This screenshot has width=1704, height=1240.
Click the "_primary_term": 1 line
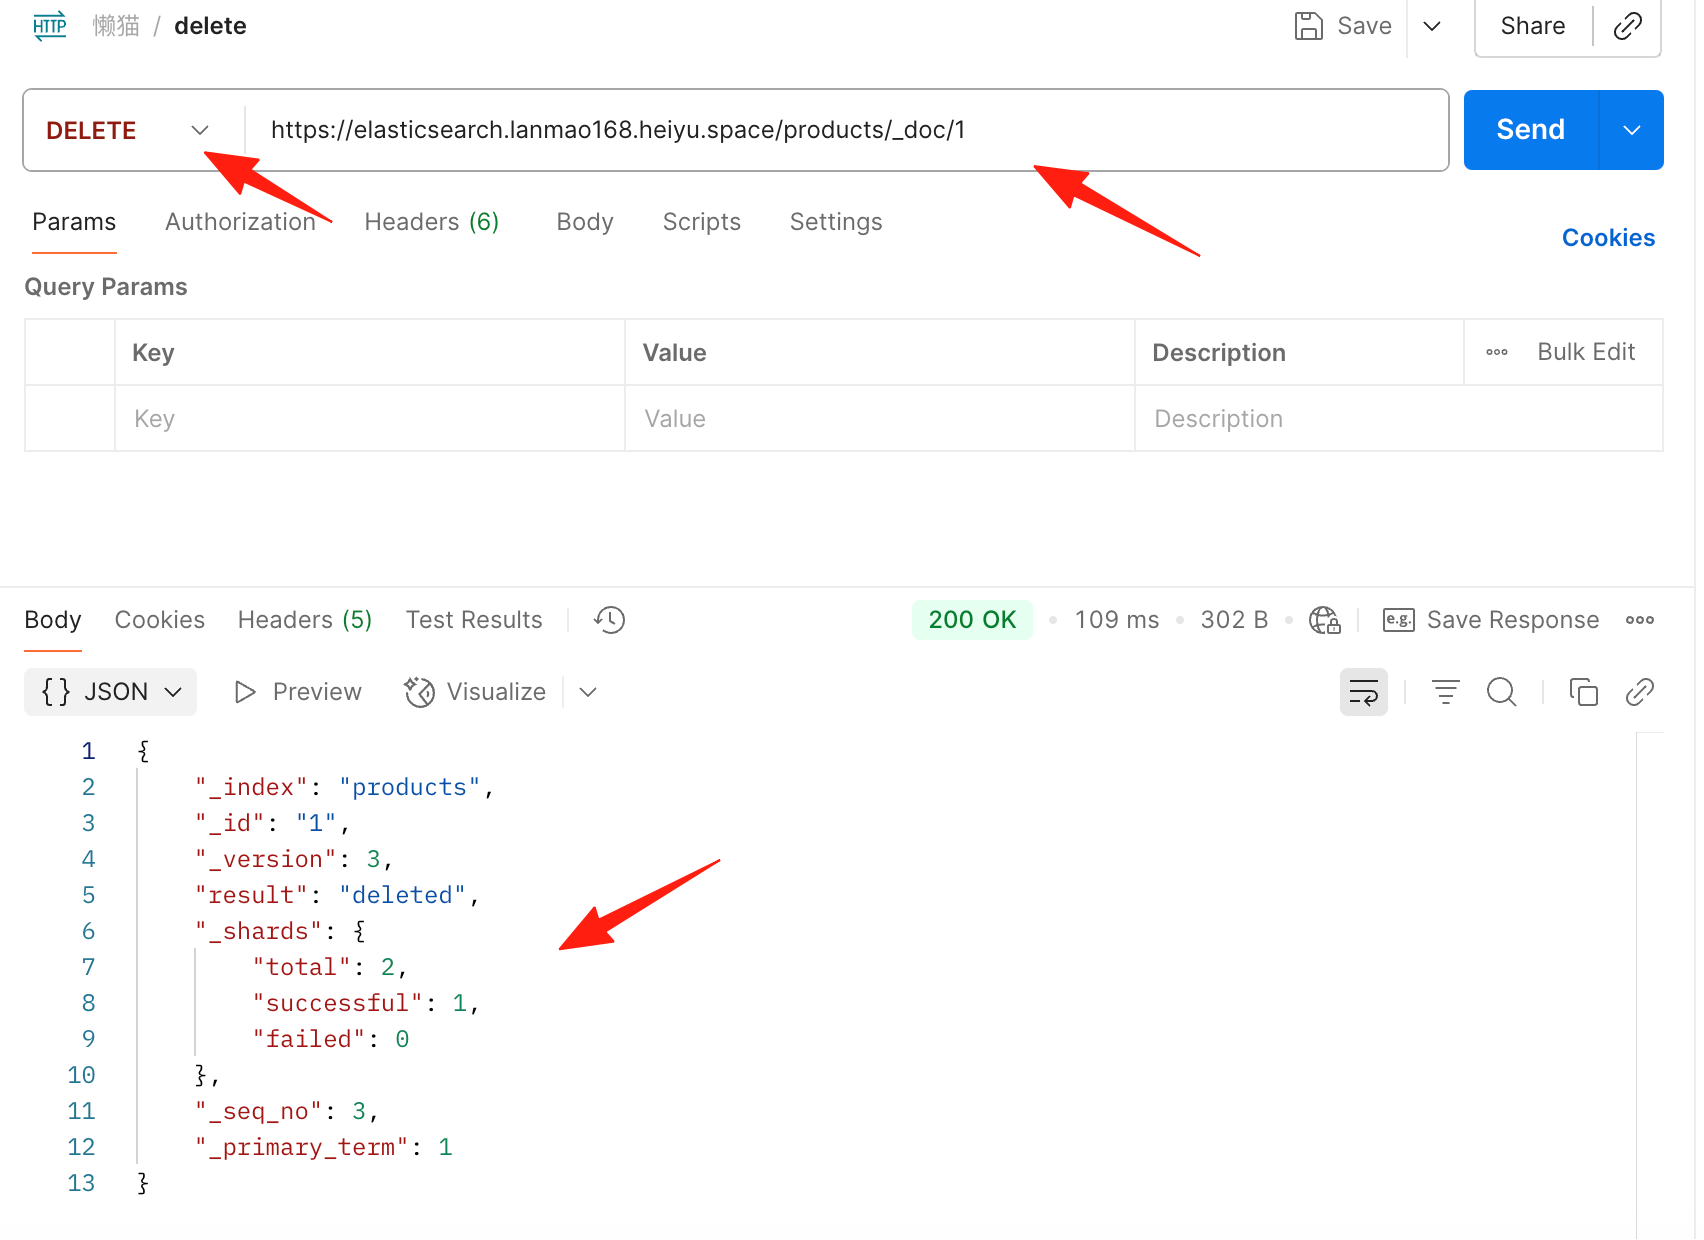pos(323,1147)
